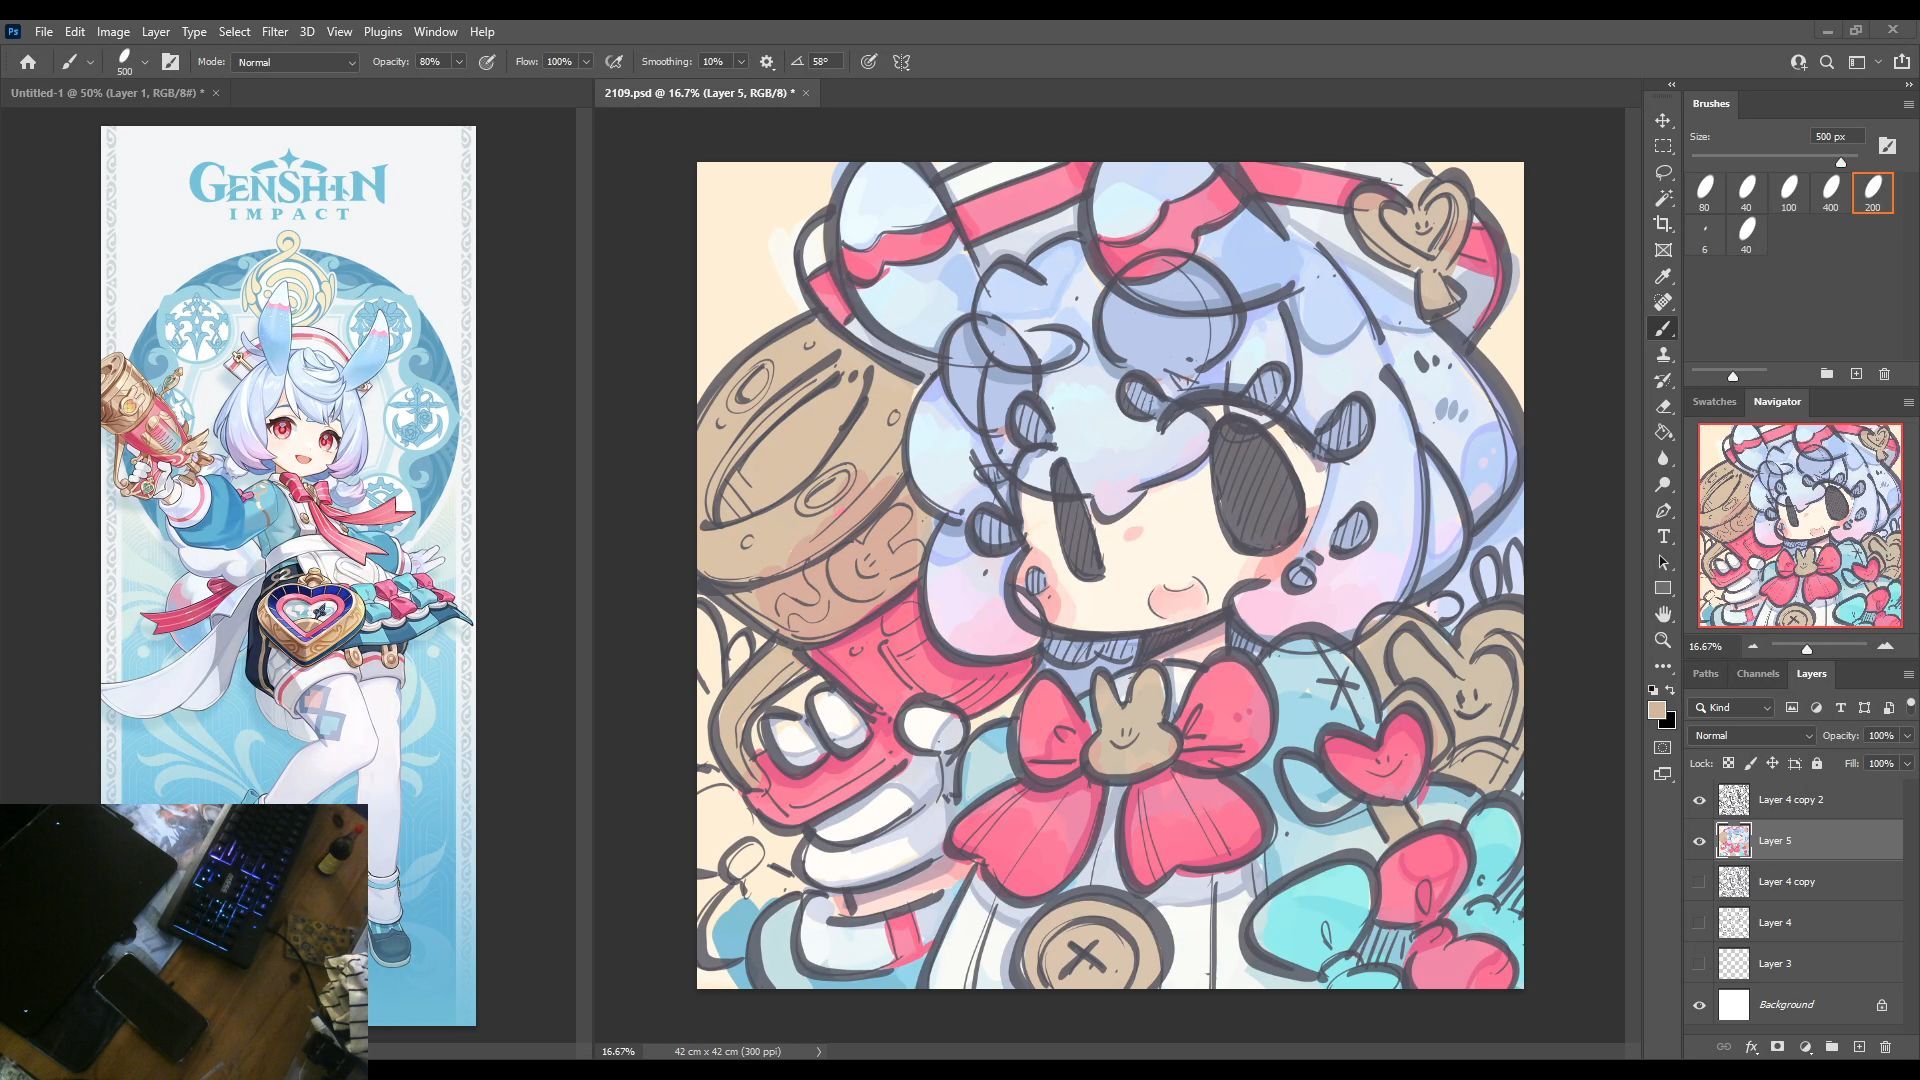The width and height of the screenshot is (1920, 1080).
Task: Select the Zoom tool in toolbar
Action: pyautogui.click(x=1663, y=640)
